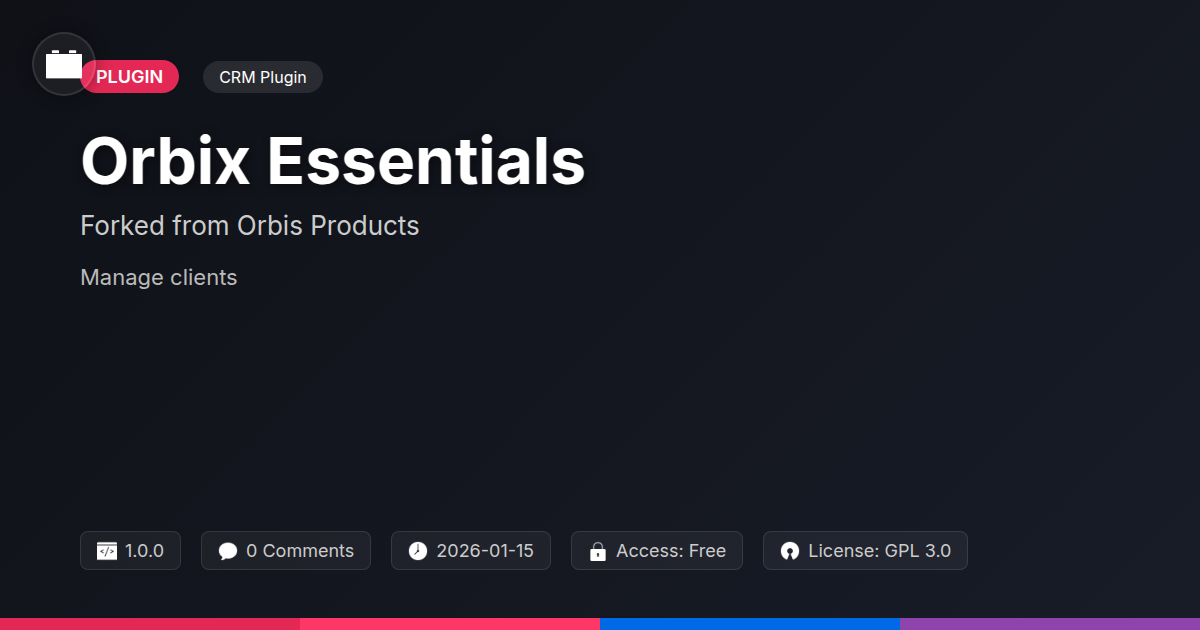The height and width of the screenshot is (630, 1200).
Task: Select the red PLUGIN badge
Action: point(130,77)
